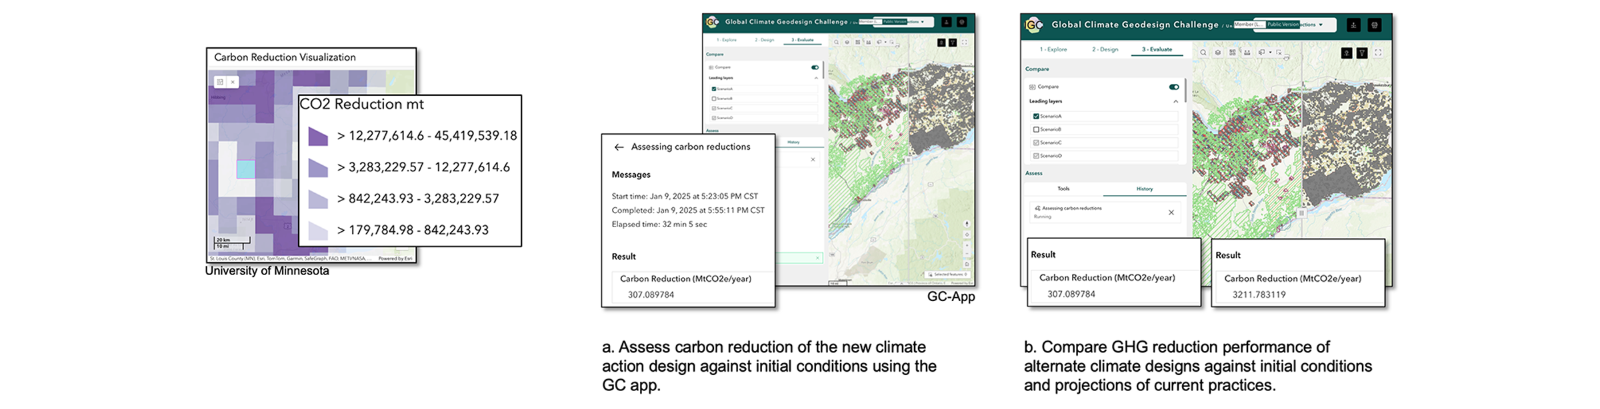This screenshot has height=409, width=1600.
Task: Uncheck ScenarioA in right GC-App window
Action: click(x=1036, y=116)
